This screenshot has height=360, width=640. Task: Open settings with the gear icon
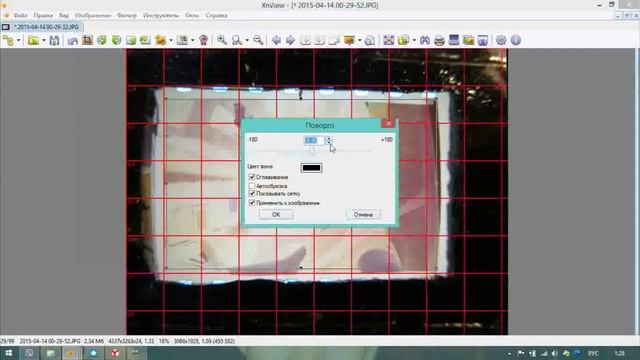pos(501,40)
